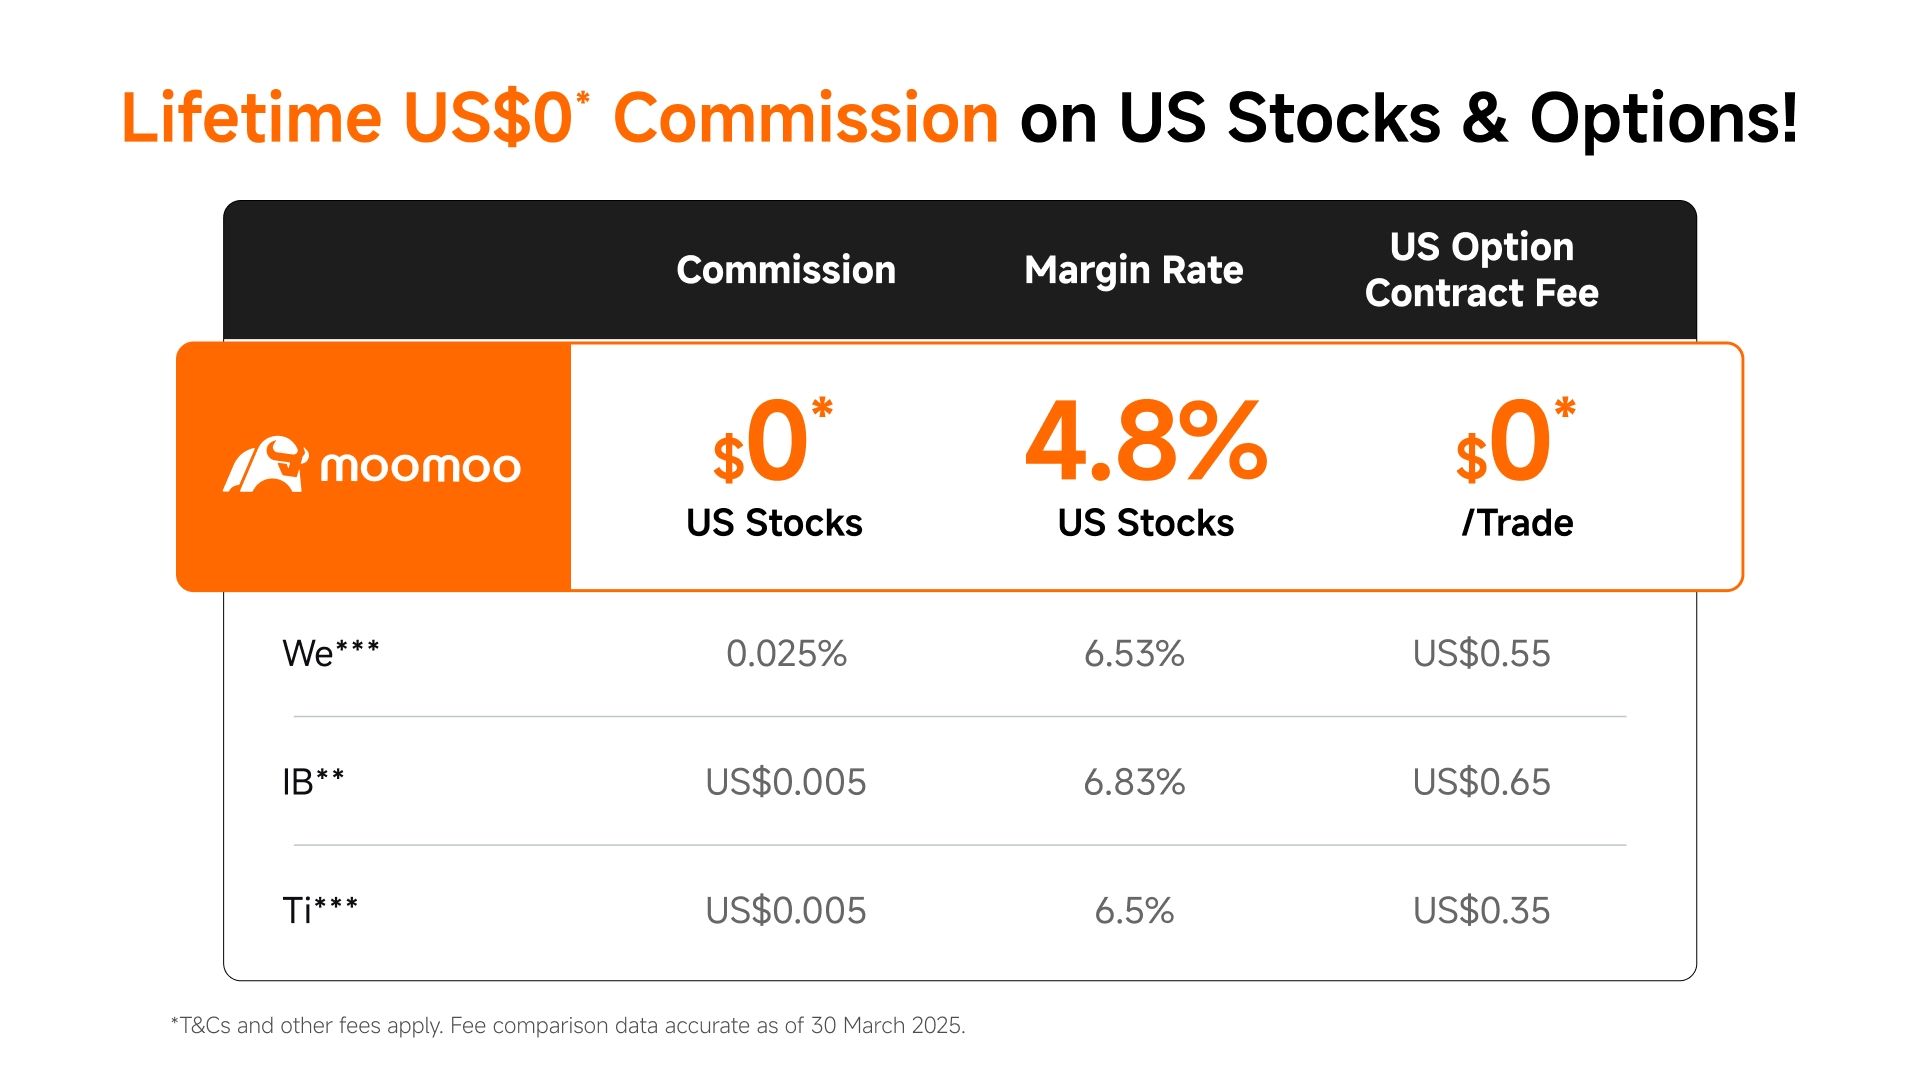The height and width of the screenshot is (1080, 1920).
Task: Click the 0.025% commission value
Action: (x=786, y=654)
